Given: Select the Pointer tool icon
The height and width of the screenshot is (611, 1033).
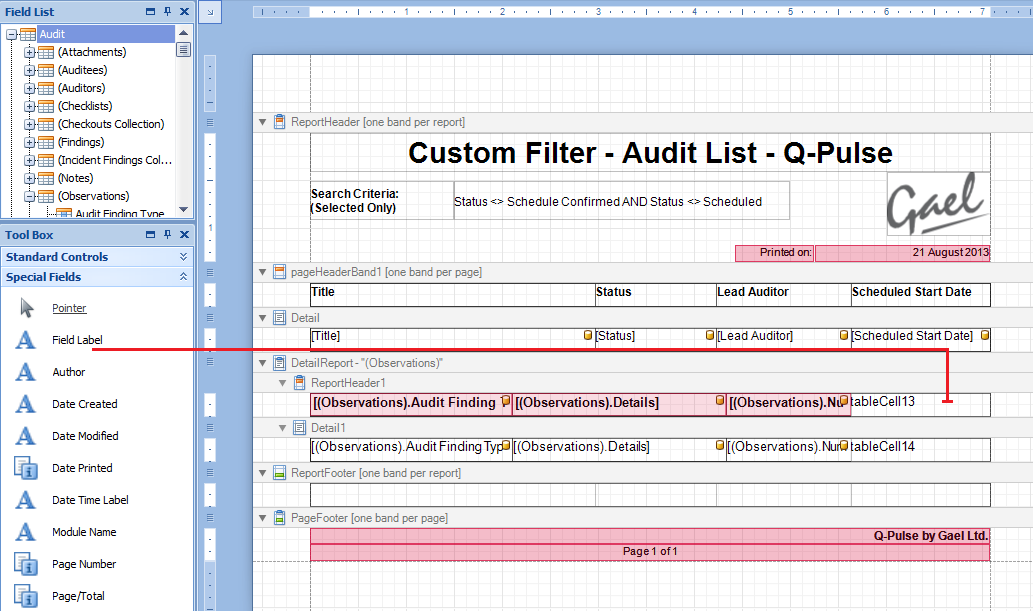Looking at the screenshot, I should click(x=26, y=308).
